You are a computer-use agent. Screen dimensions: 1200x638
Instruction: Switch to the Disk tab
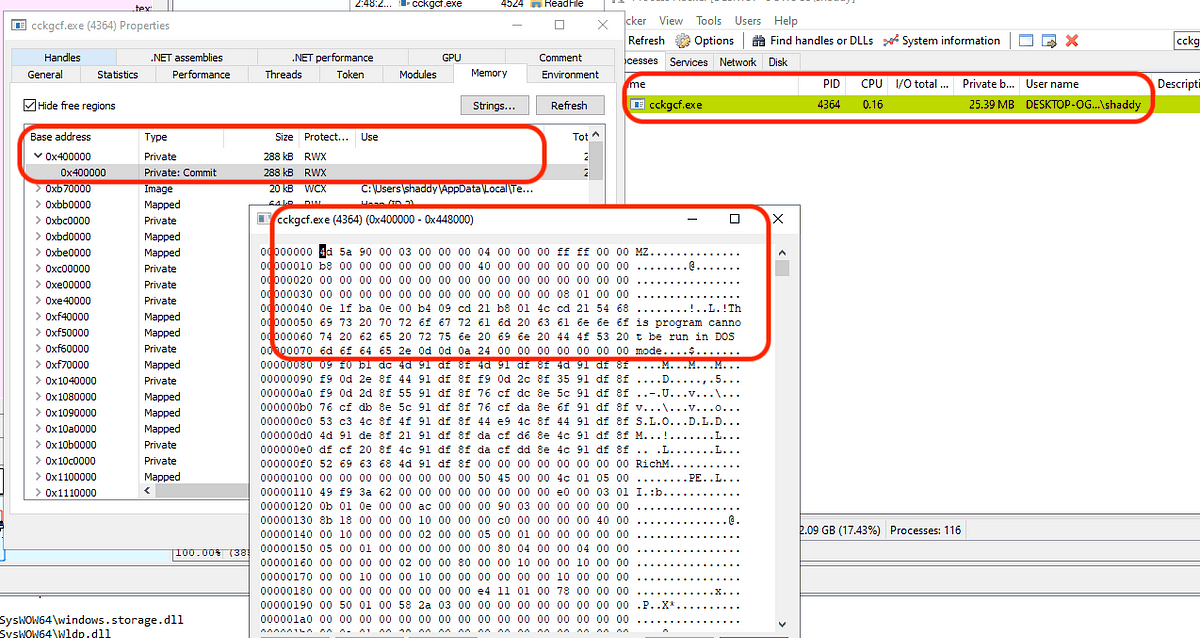[777, 62]
